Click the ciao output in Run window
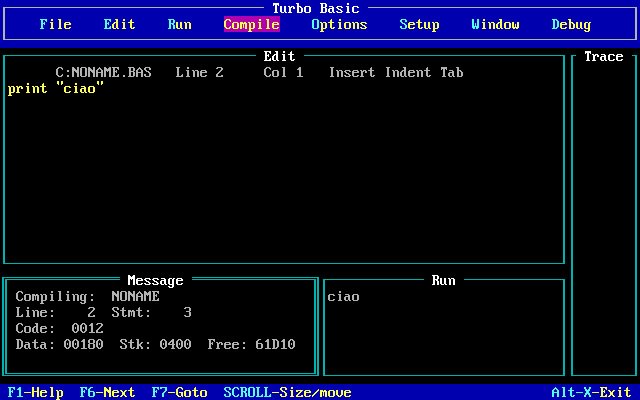Image resolution: width=640 pixels, height=400 pixels. click(343, 297)
